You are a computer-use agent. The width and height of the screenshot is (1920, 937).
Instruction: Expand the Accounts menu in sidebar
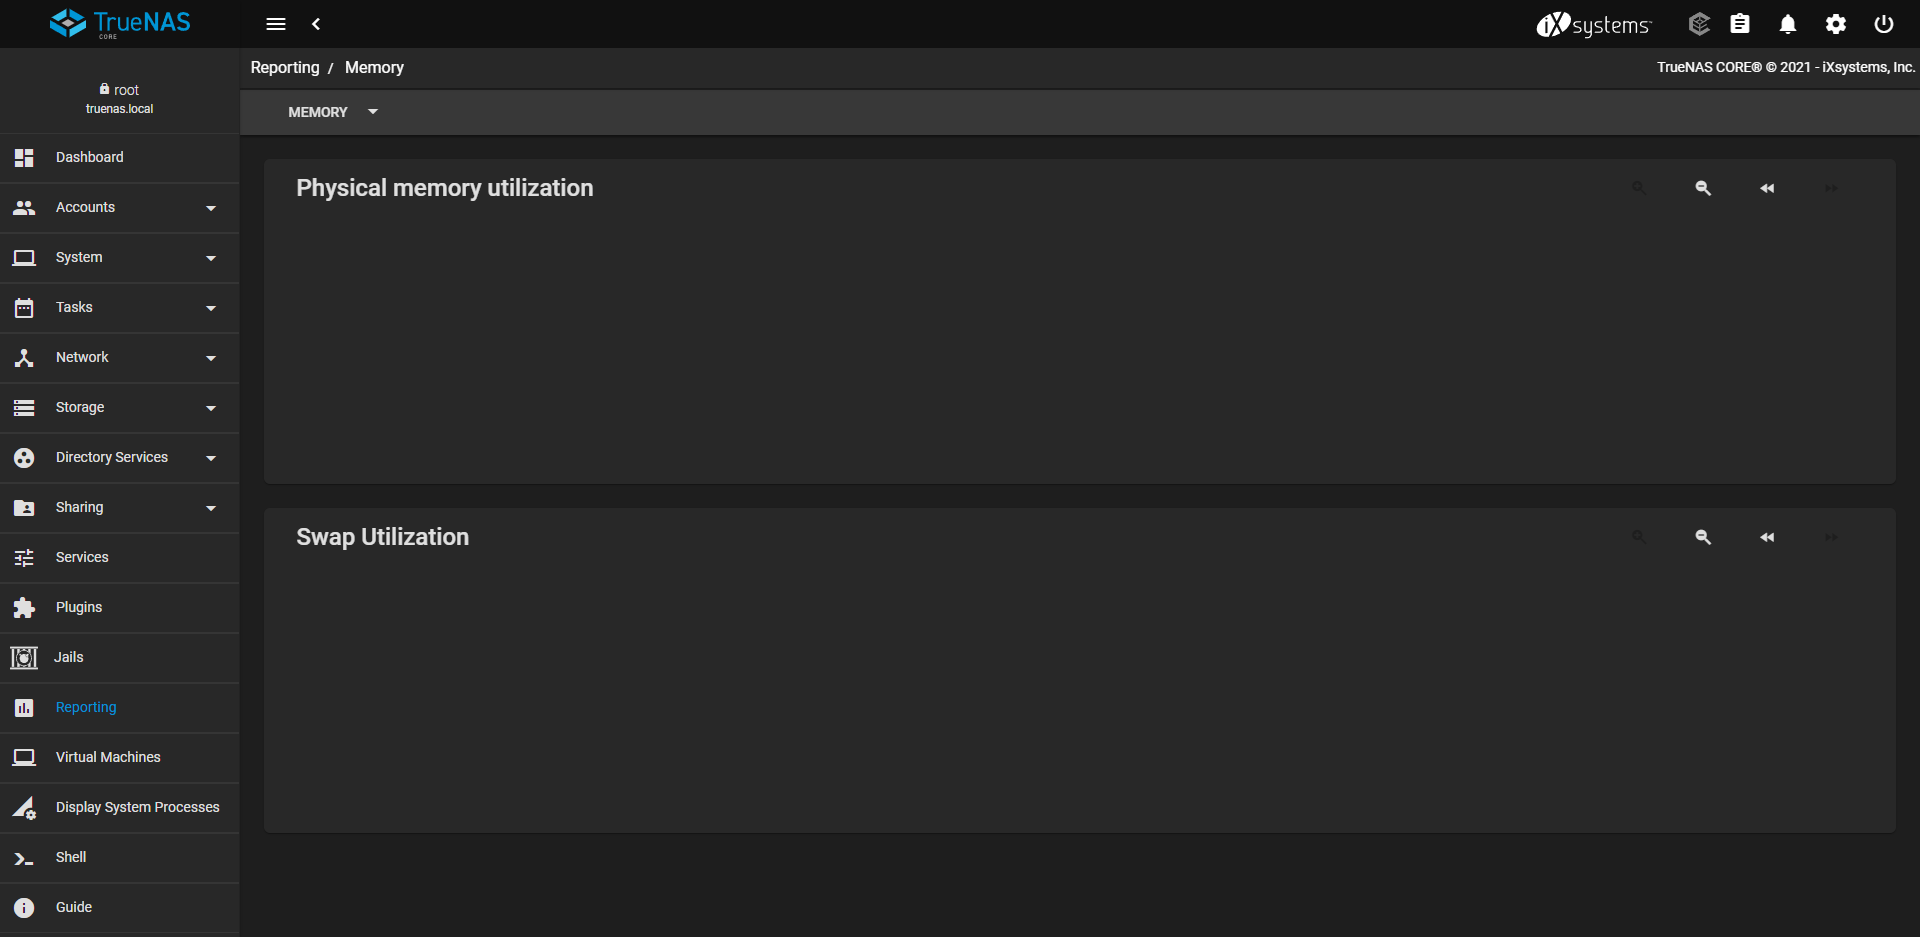pos(120,208)
